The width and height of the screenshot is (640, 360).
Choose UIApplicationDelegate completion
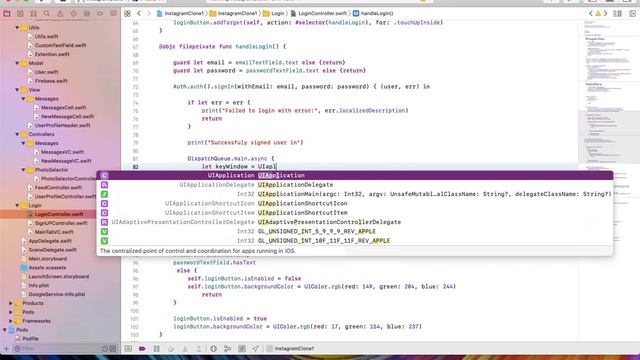click(355, 185)
